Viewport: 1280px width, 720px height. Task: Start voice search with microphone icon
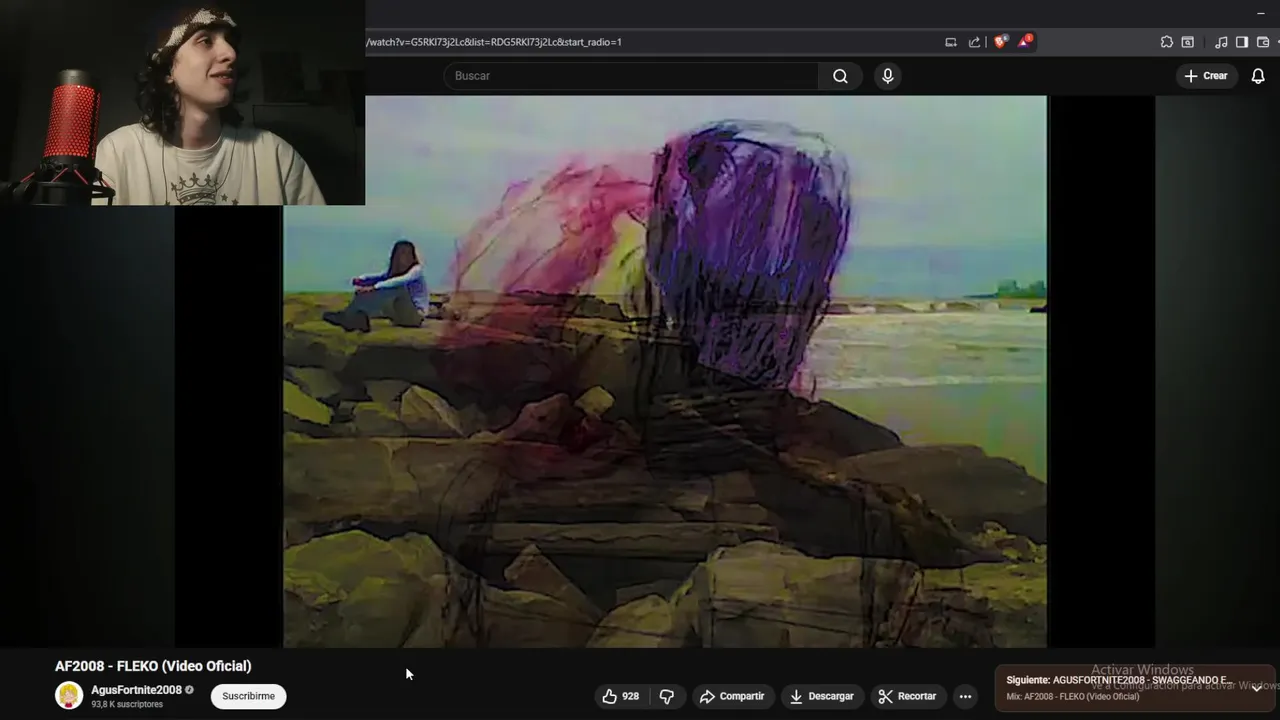click(887, 76)
